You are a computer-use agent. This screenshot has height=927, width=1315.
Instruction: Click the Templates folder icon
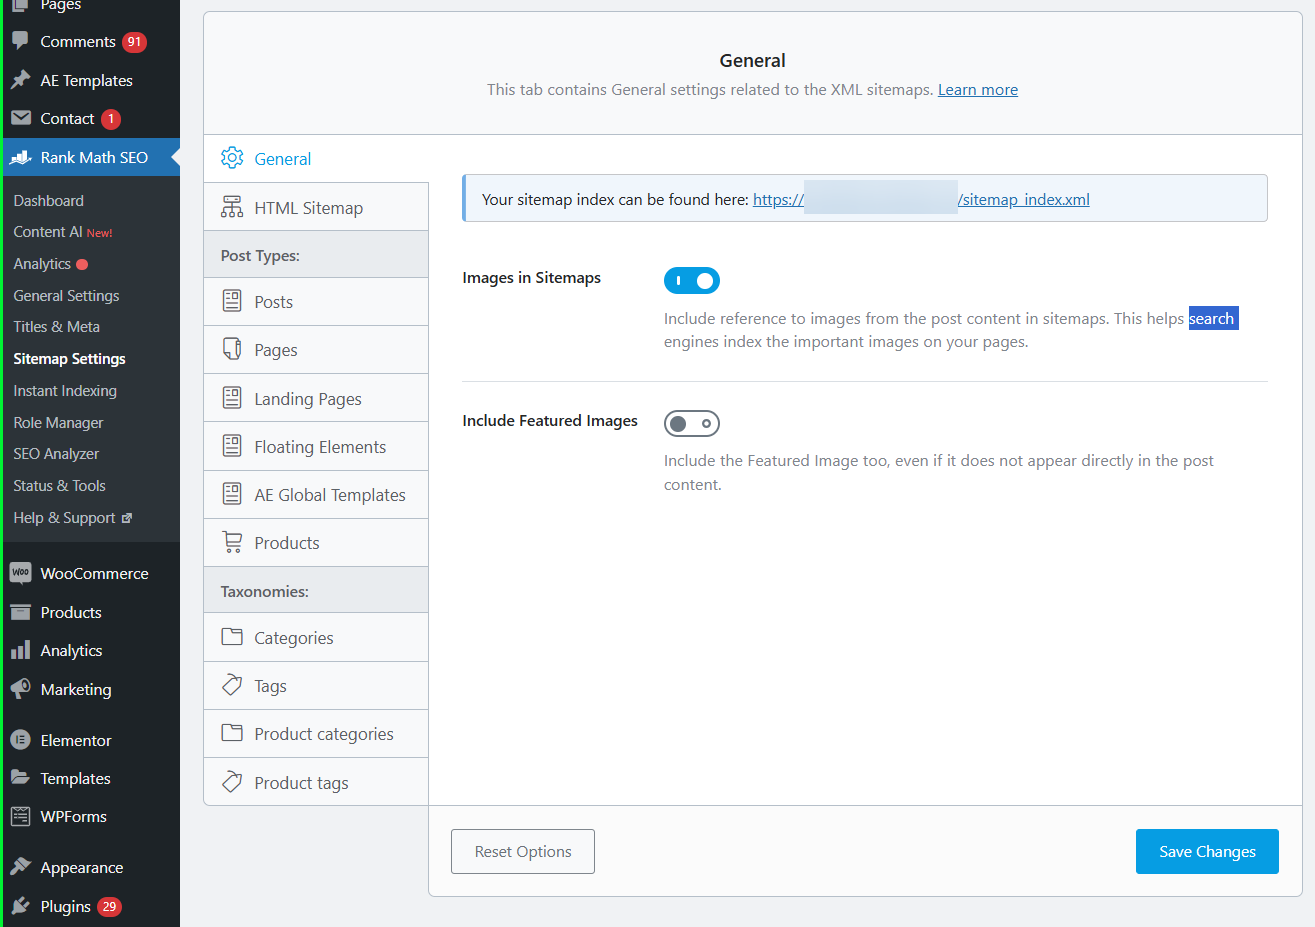click(x=20, y=778)
